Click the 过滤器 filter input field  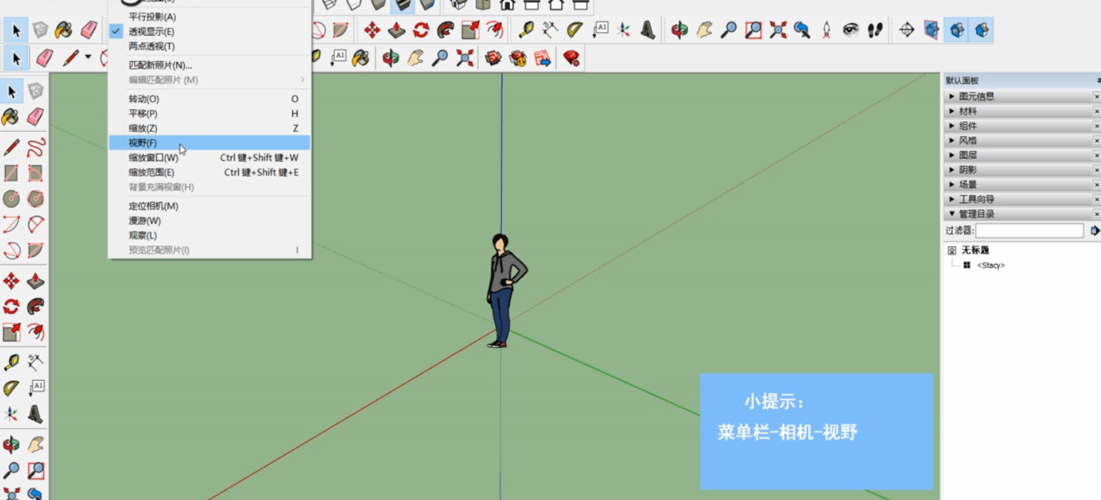coord(1029,230)
